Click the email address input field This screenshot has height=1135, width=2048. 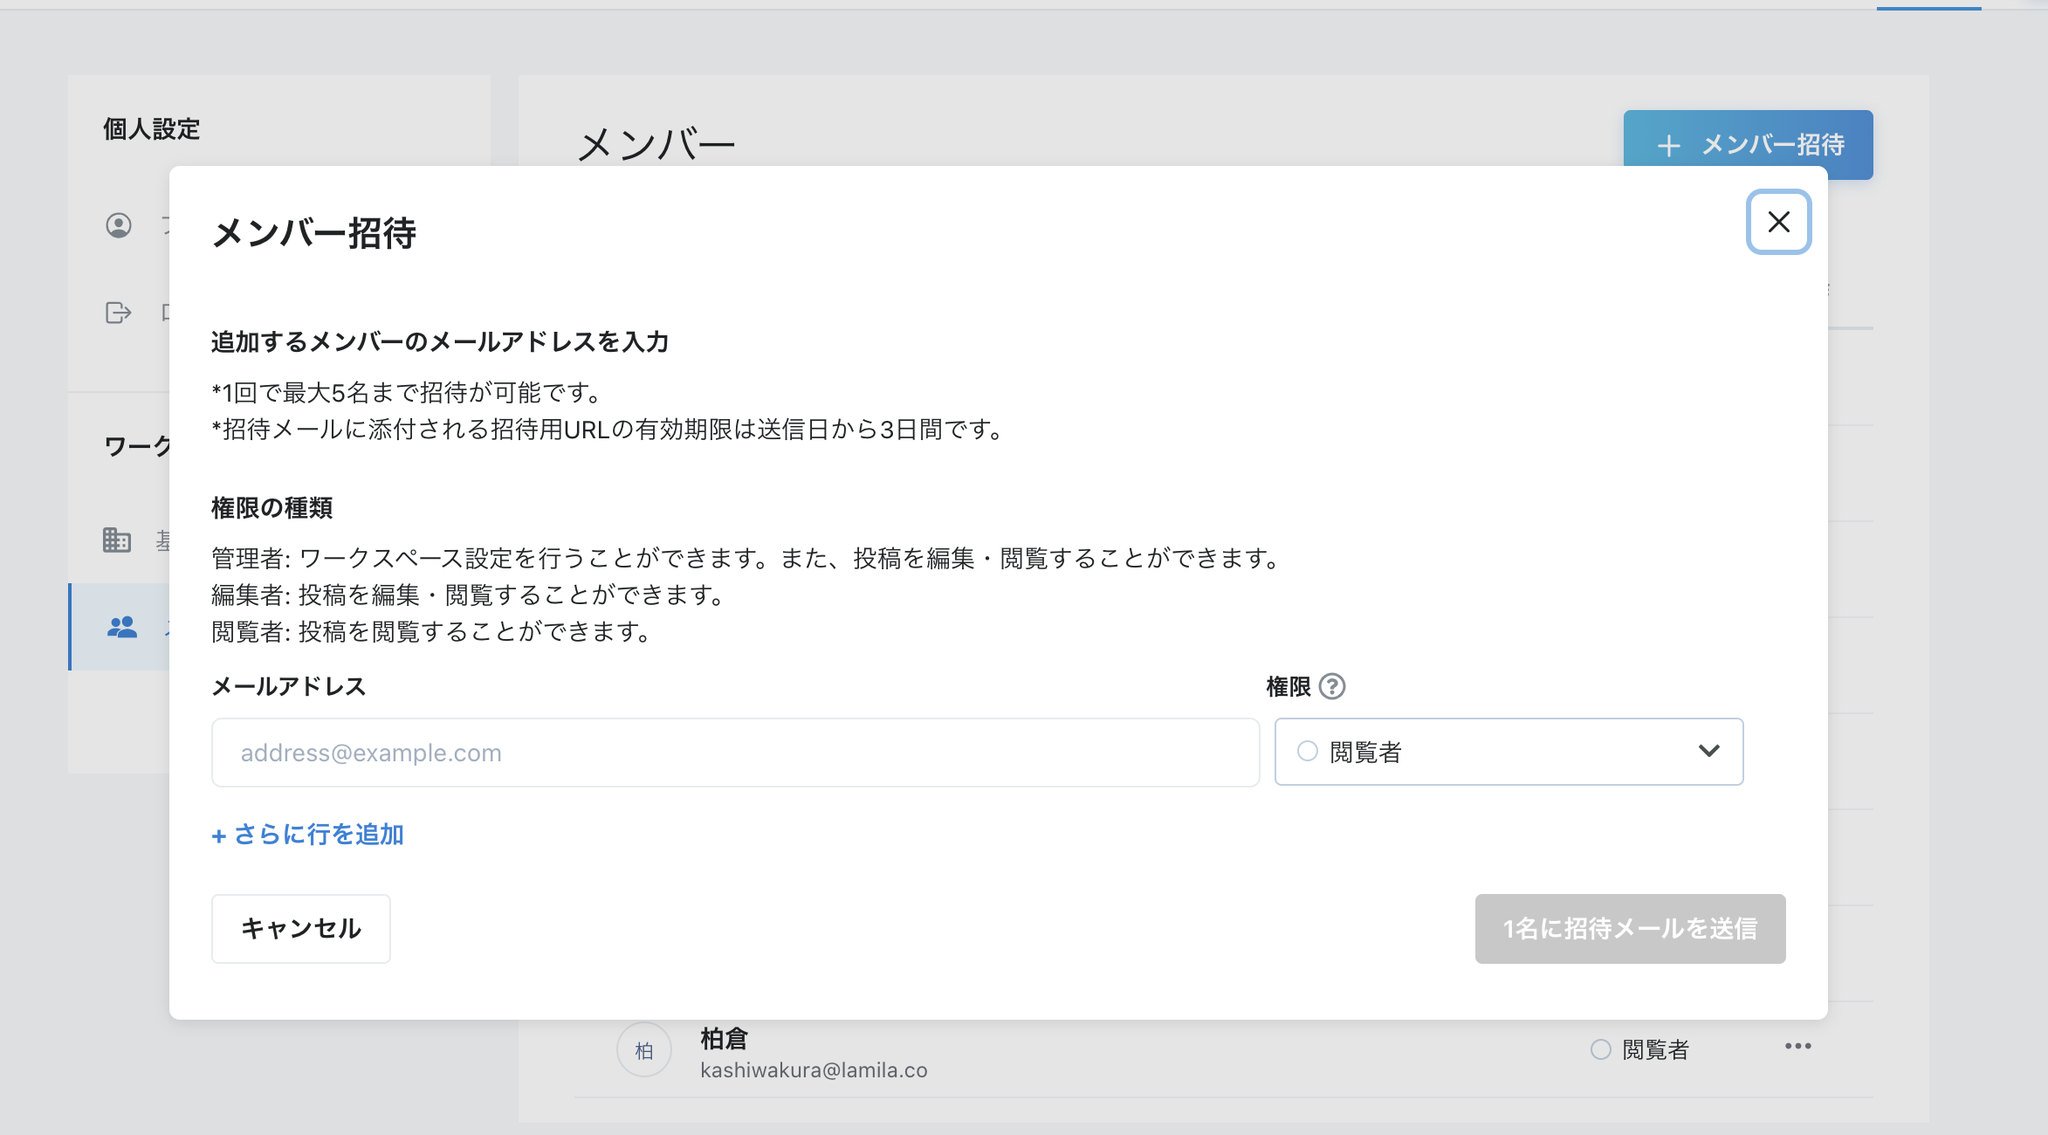tap(735, 753)
